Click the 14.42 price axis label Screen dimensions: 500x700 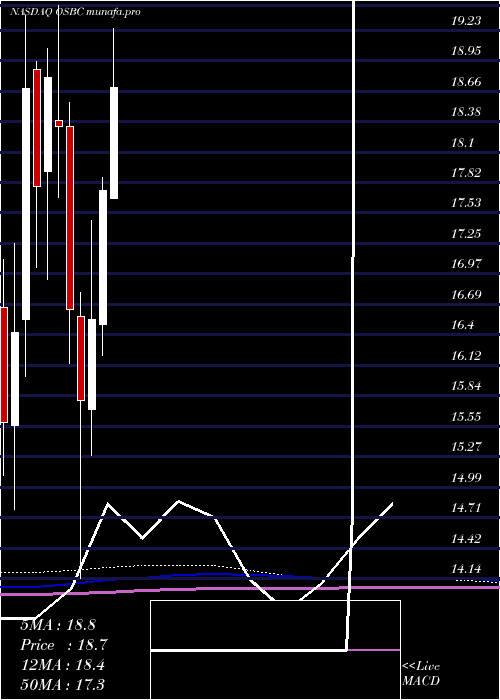point(466,539)
